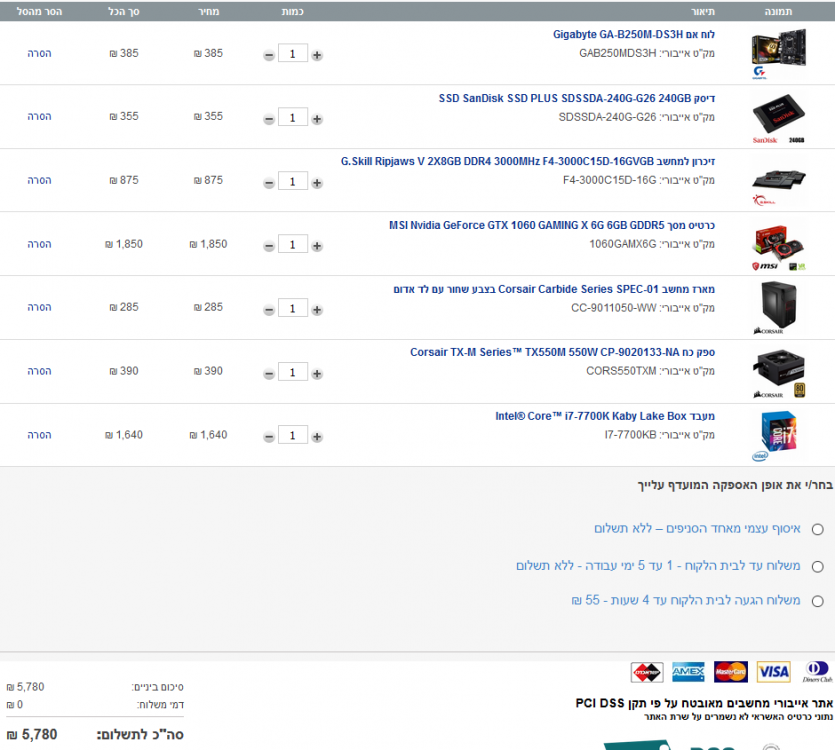Viewport: 835px width, 750px height.
Task: Increase quantity of Intel Core i7-7700K
Action: pyautogui.click(x=317, y=436)
